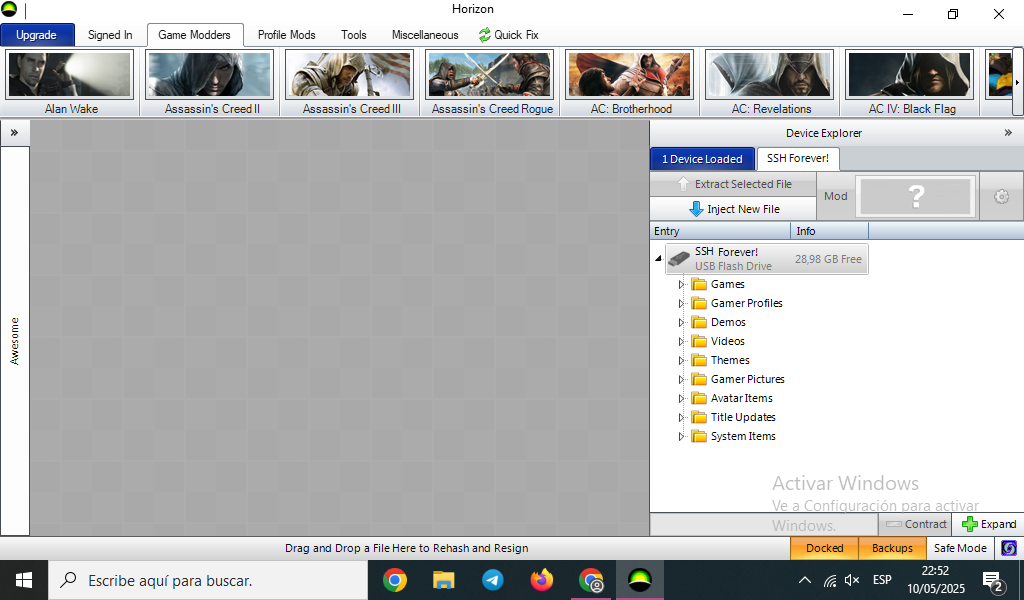
Task: Click the Mod question mark box
Action: pyautogui.click(x=917, y=196)
